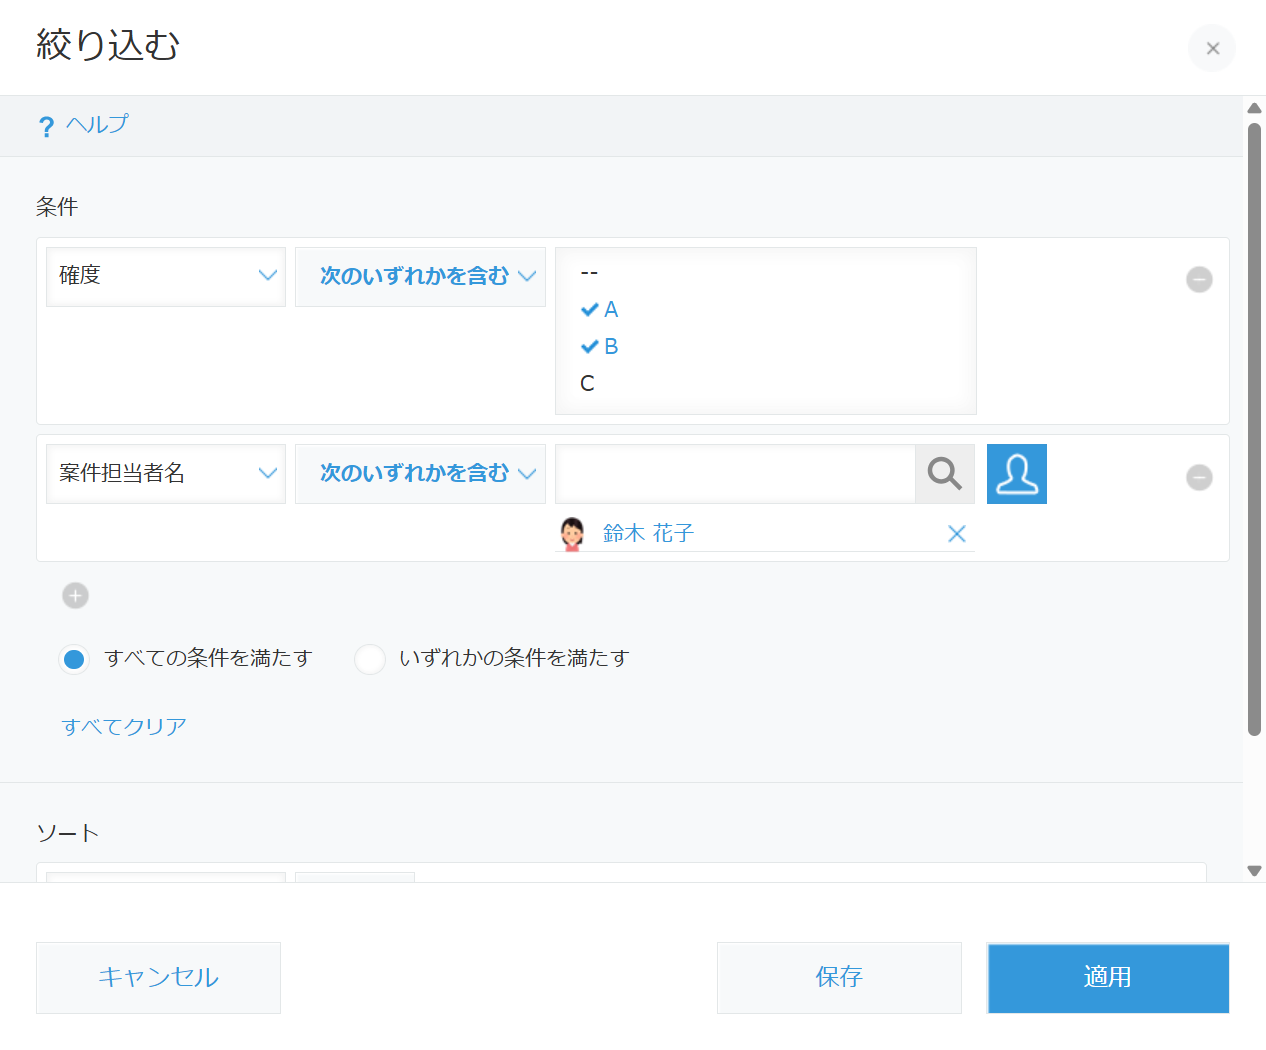This screenshot has width=1266, height=1050.
Task: Add a new condition with the plus icon
Action: tap(75, 595)
